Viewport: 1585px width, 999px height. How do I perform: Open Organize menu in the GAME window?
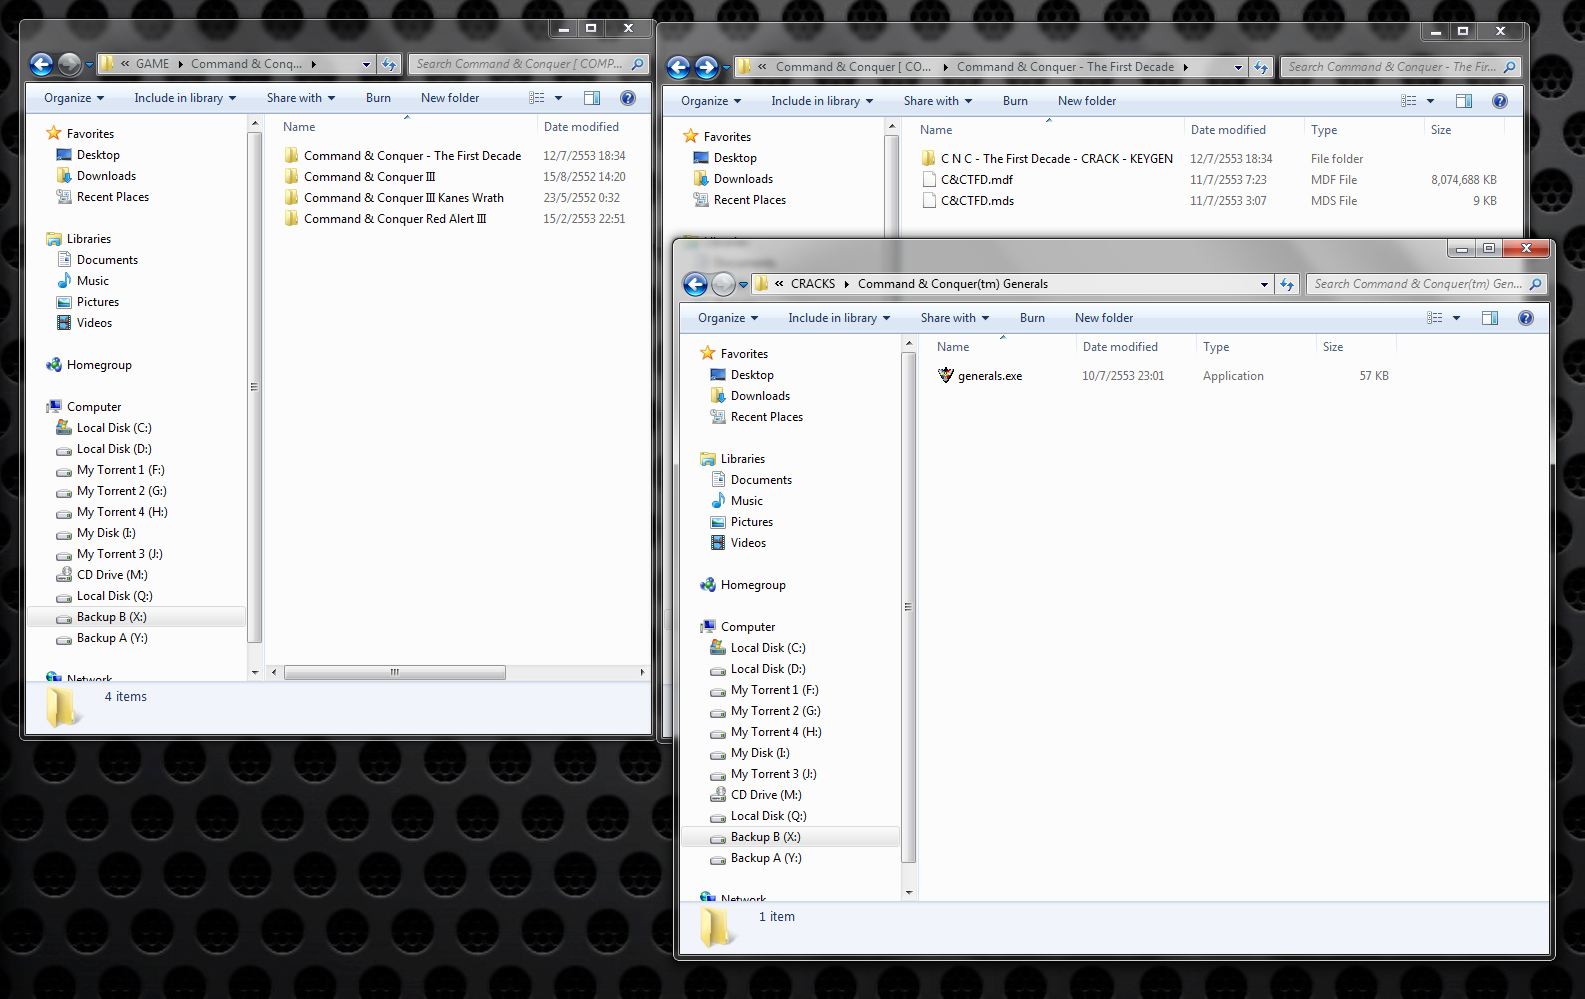[74, 98]
